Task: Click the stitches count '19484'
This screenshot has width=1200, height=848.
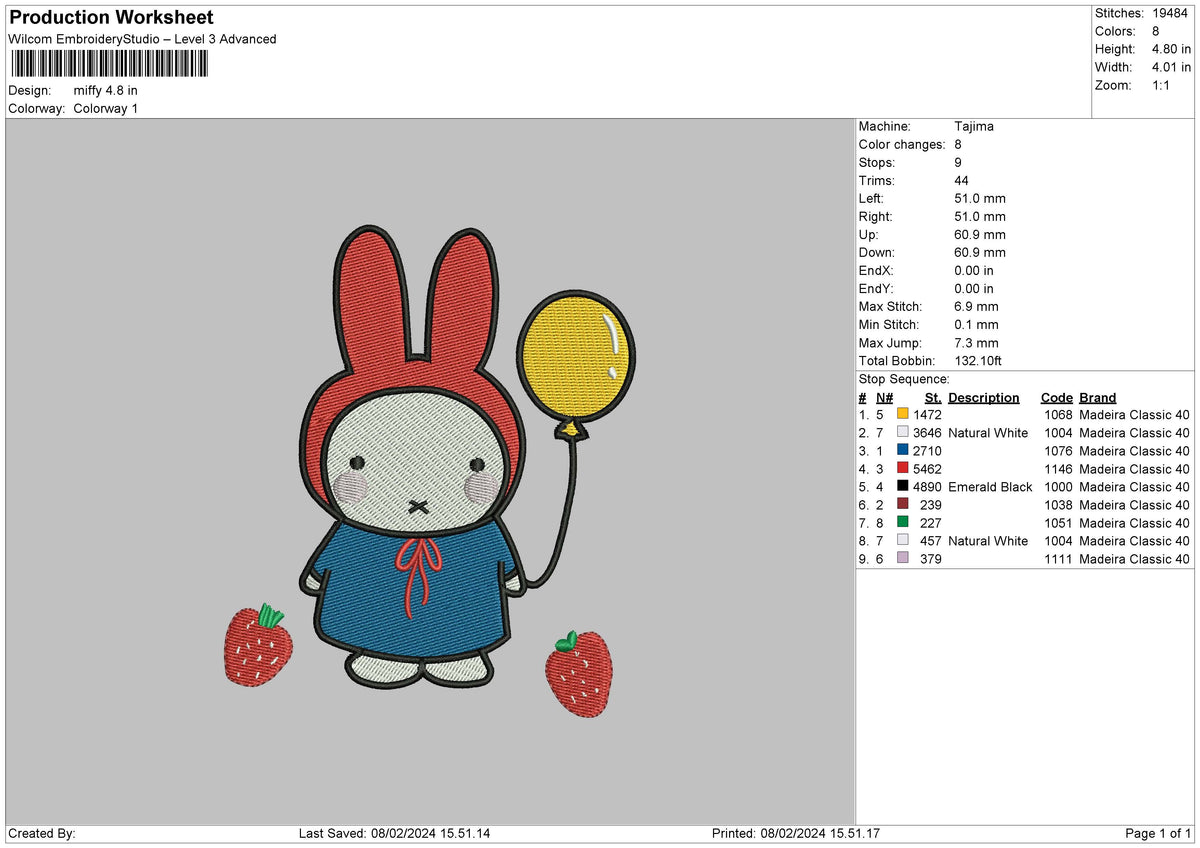Action: (1172, 14)
